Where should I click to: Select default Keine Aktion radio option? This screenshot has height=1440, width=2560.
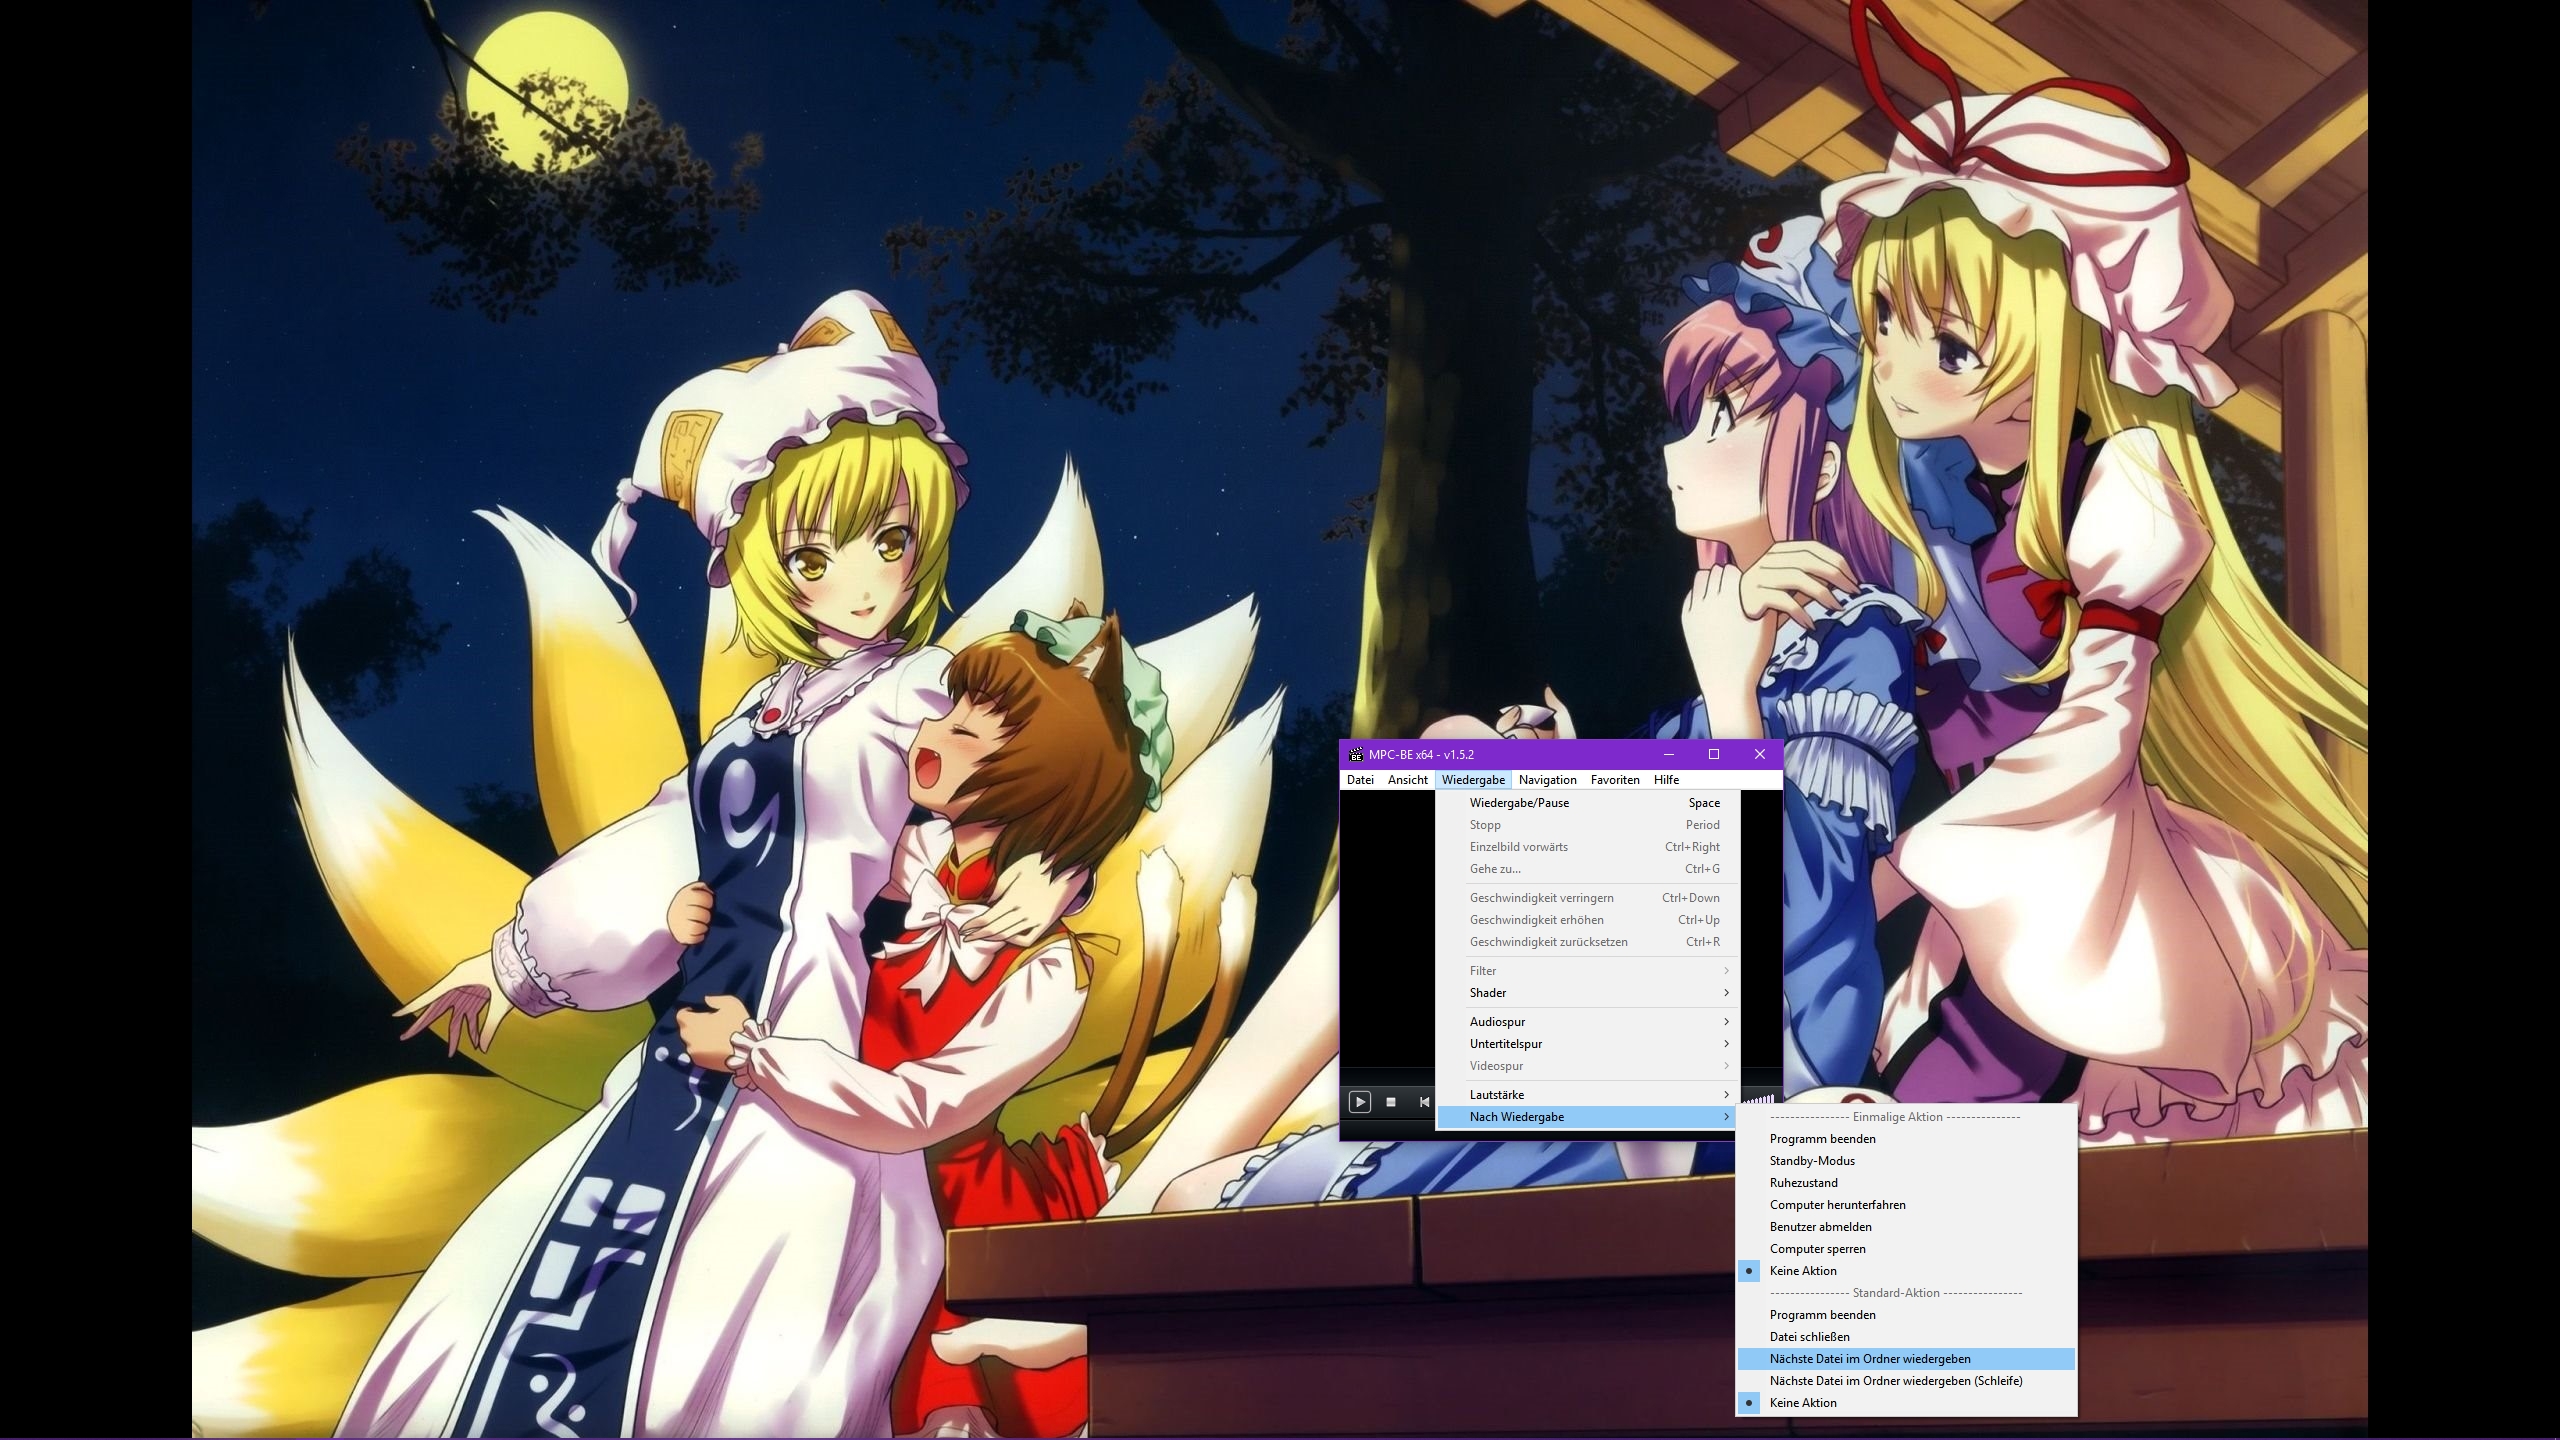(x=1803, y=1403)
